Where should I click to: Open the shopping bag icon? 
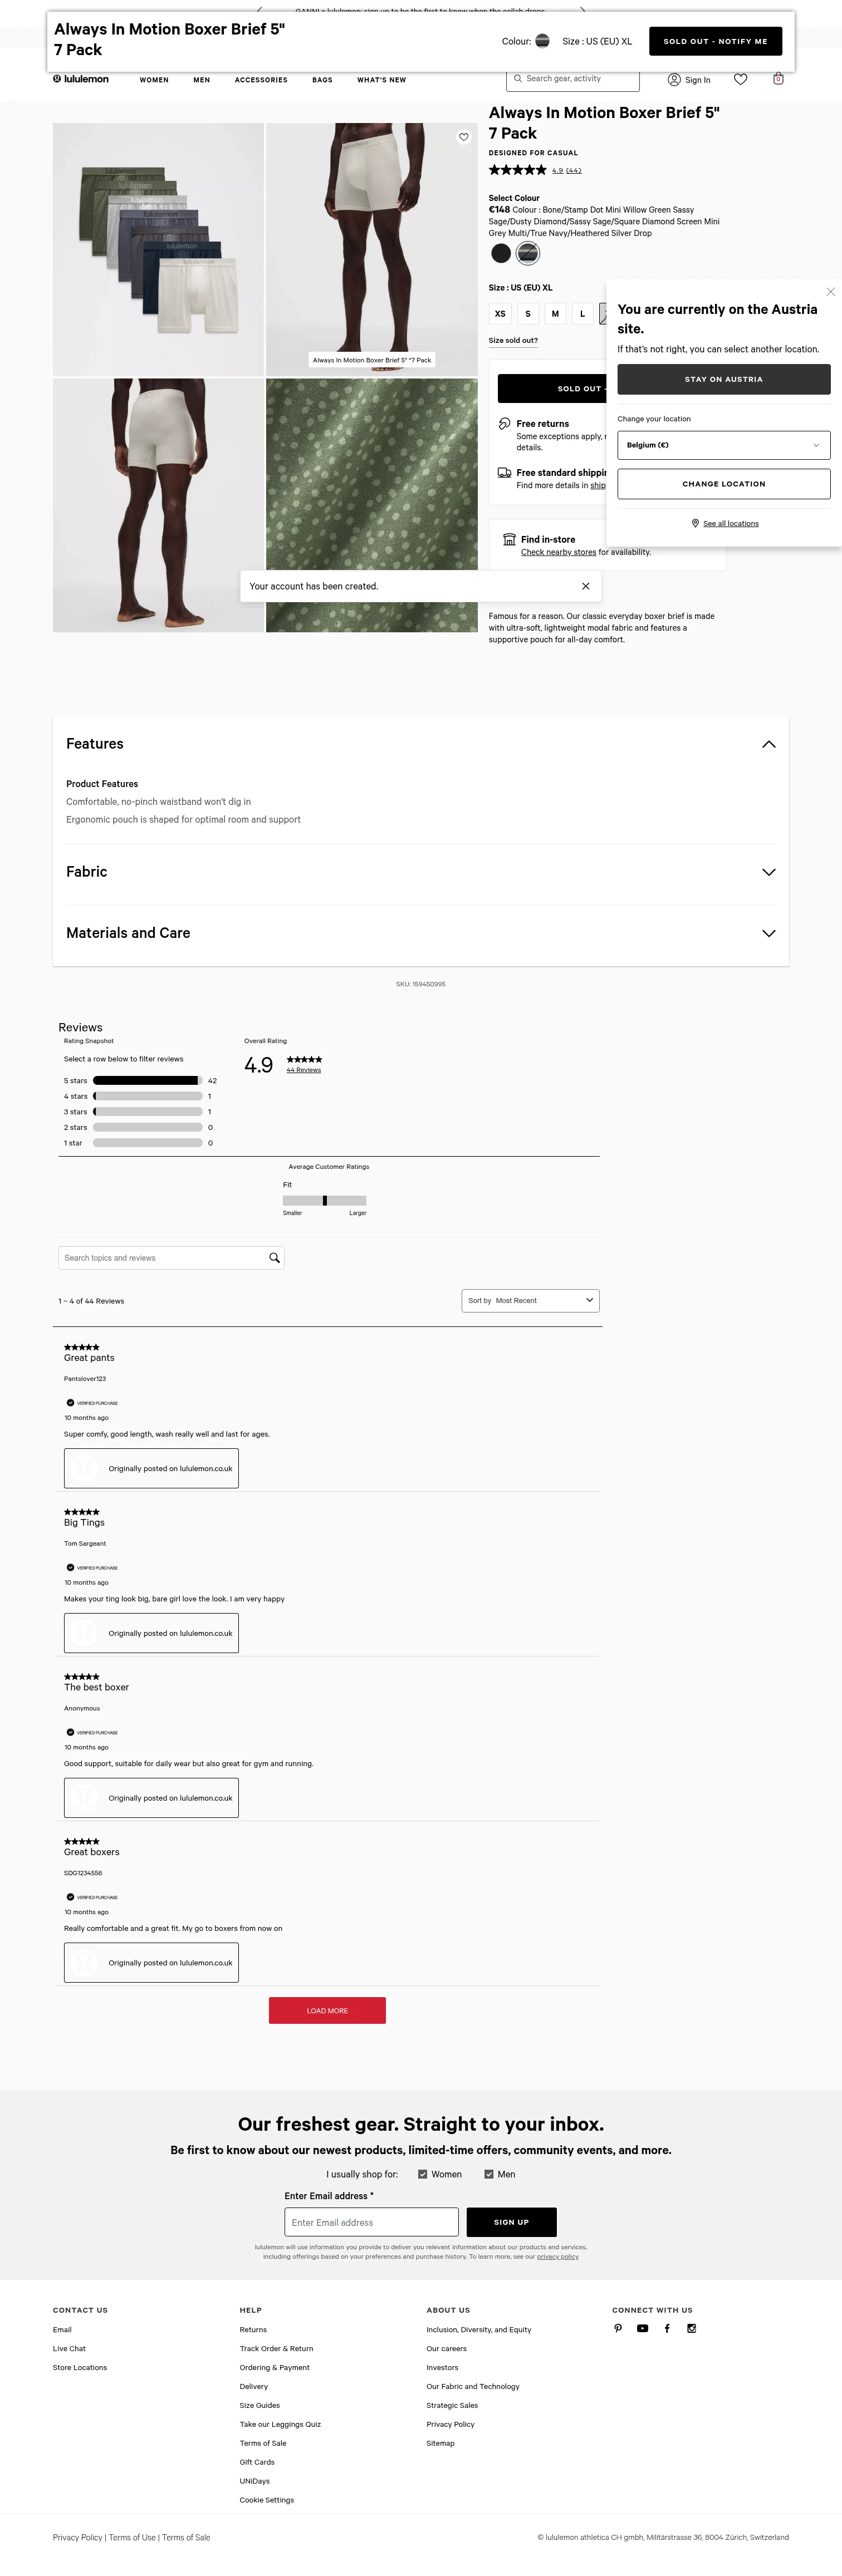pos(778,79)
